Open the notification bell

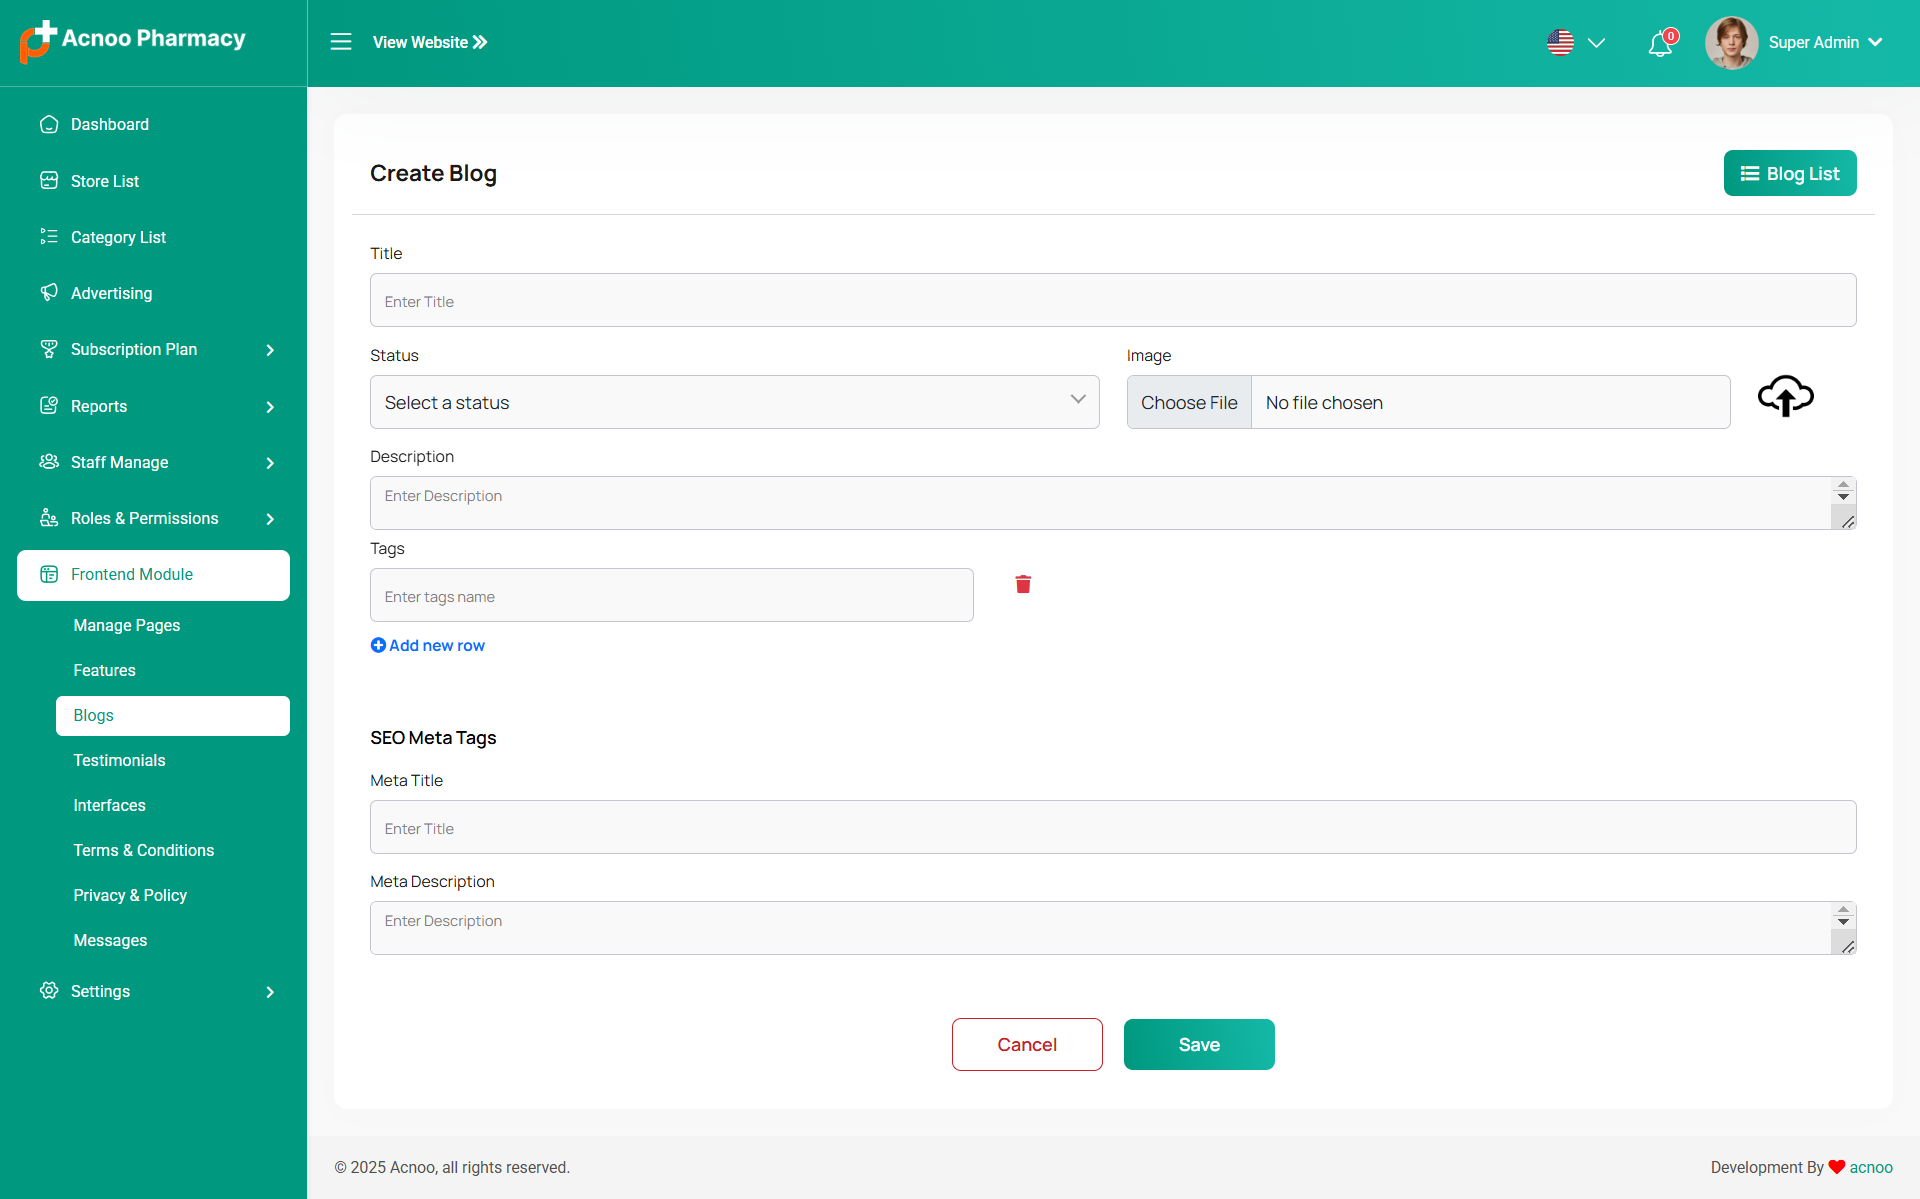click(x=1660, y=44)
